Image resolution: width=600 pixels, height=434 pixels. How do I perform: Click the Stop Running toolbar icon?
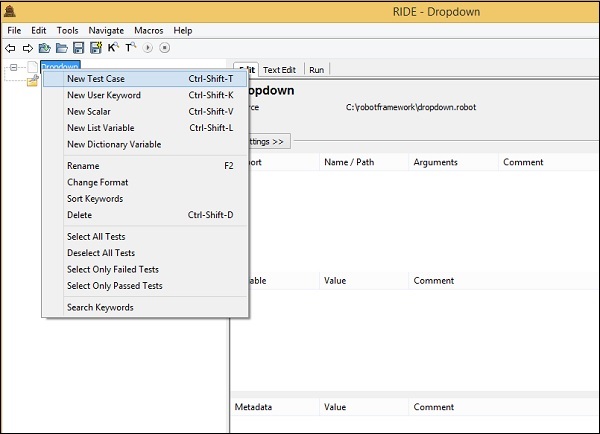tap(164, 47)
